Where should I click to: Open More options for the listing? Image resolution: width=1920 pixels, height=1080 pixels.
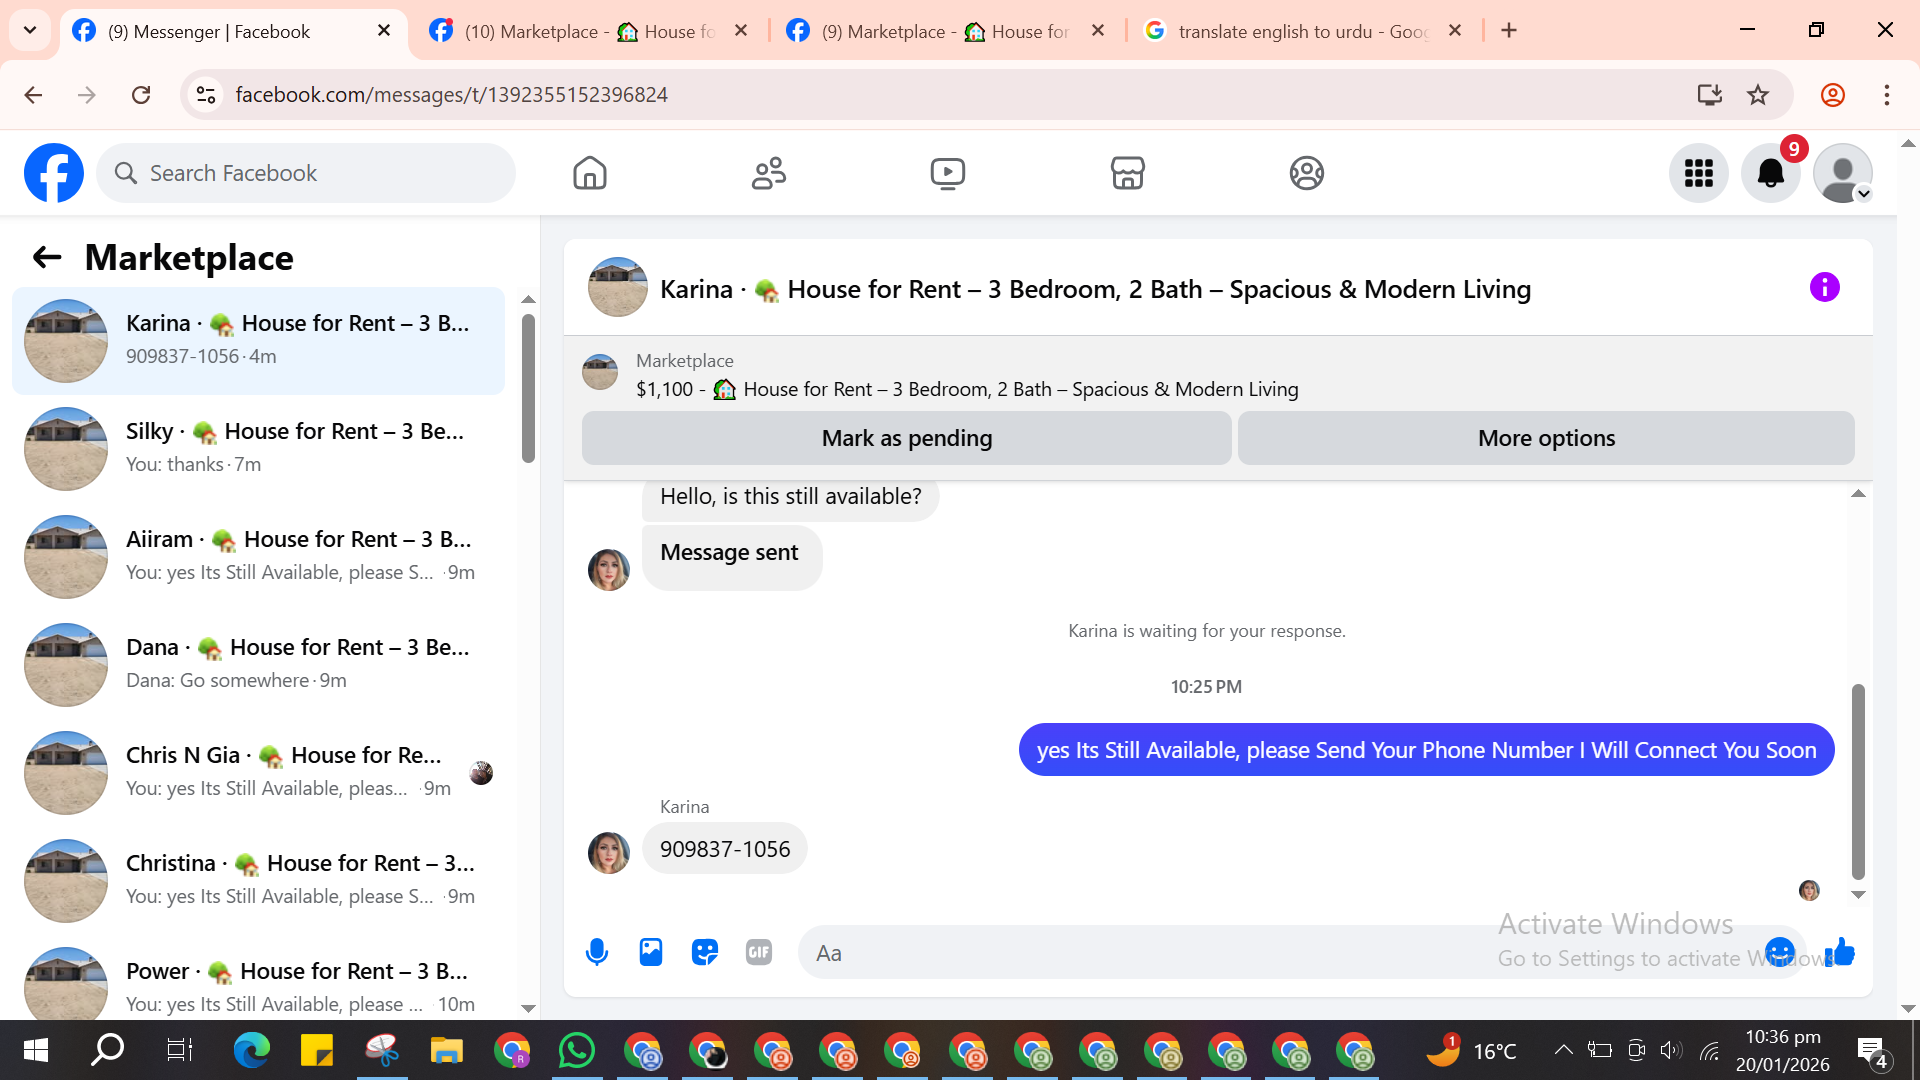(x=1546, y=438)
